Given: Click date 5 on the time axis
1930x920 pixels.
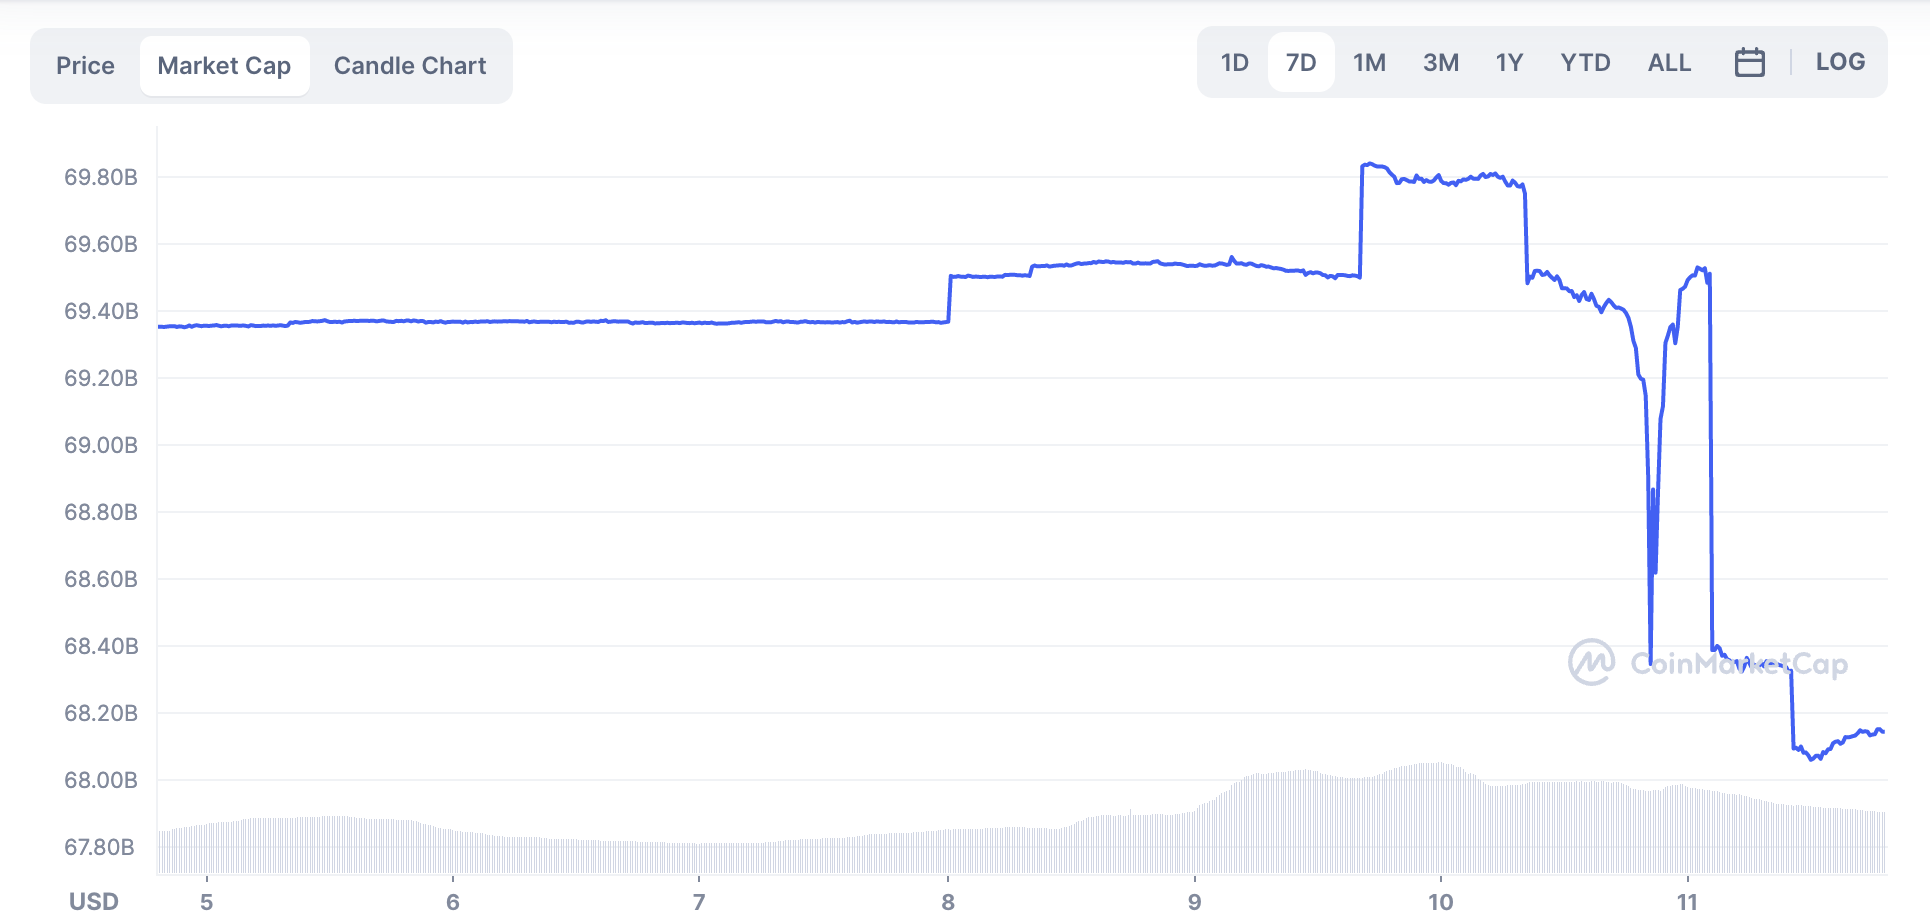Looking at the screenshot, I should click(x=207, y=902).
